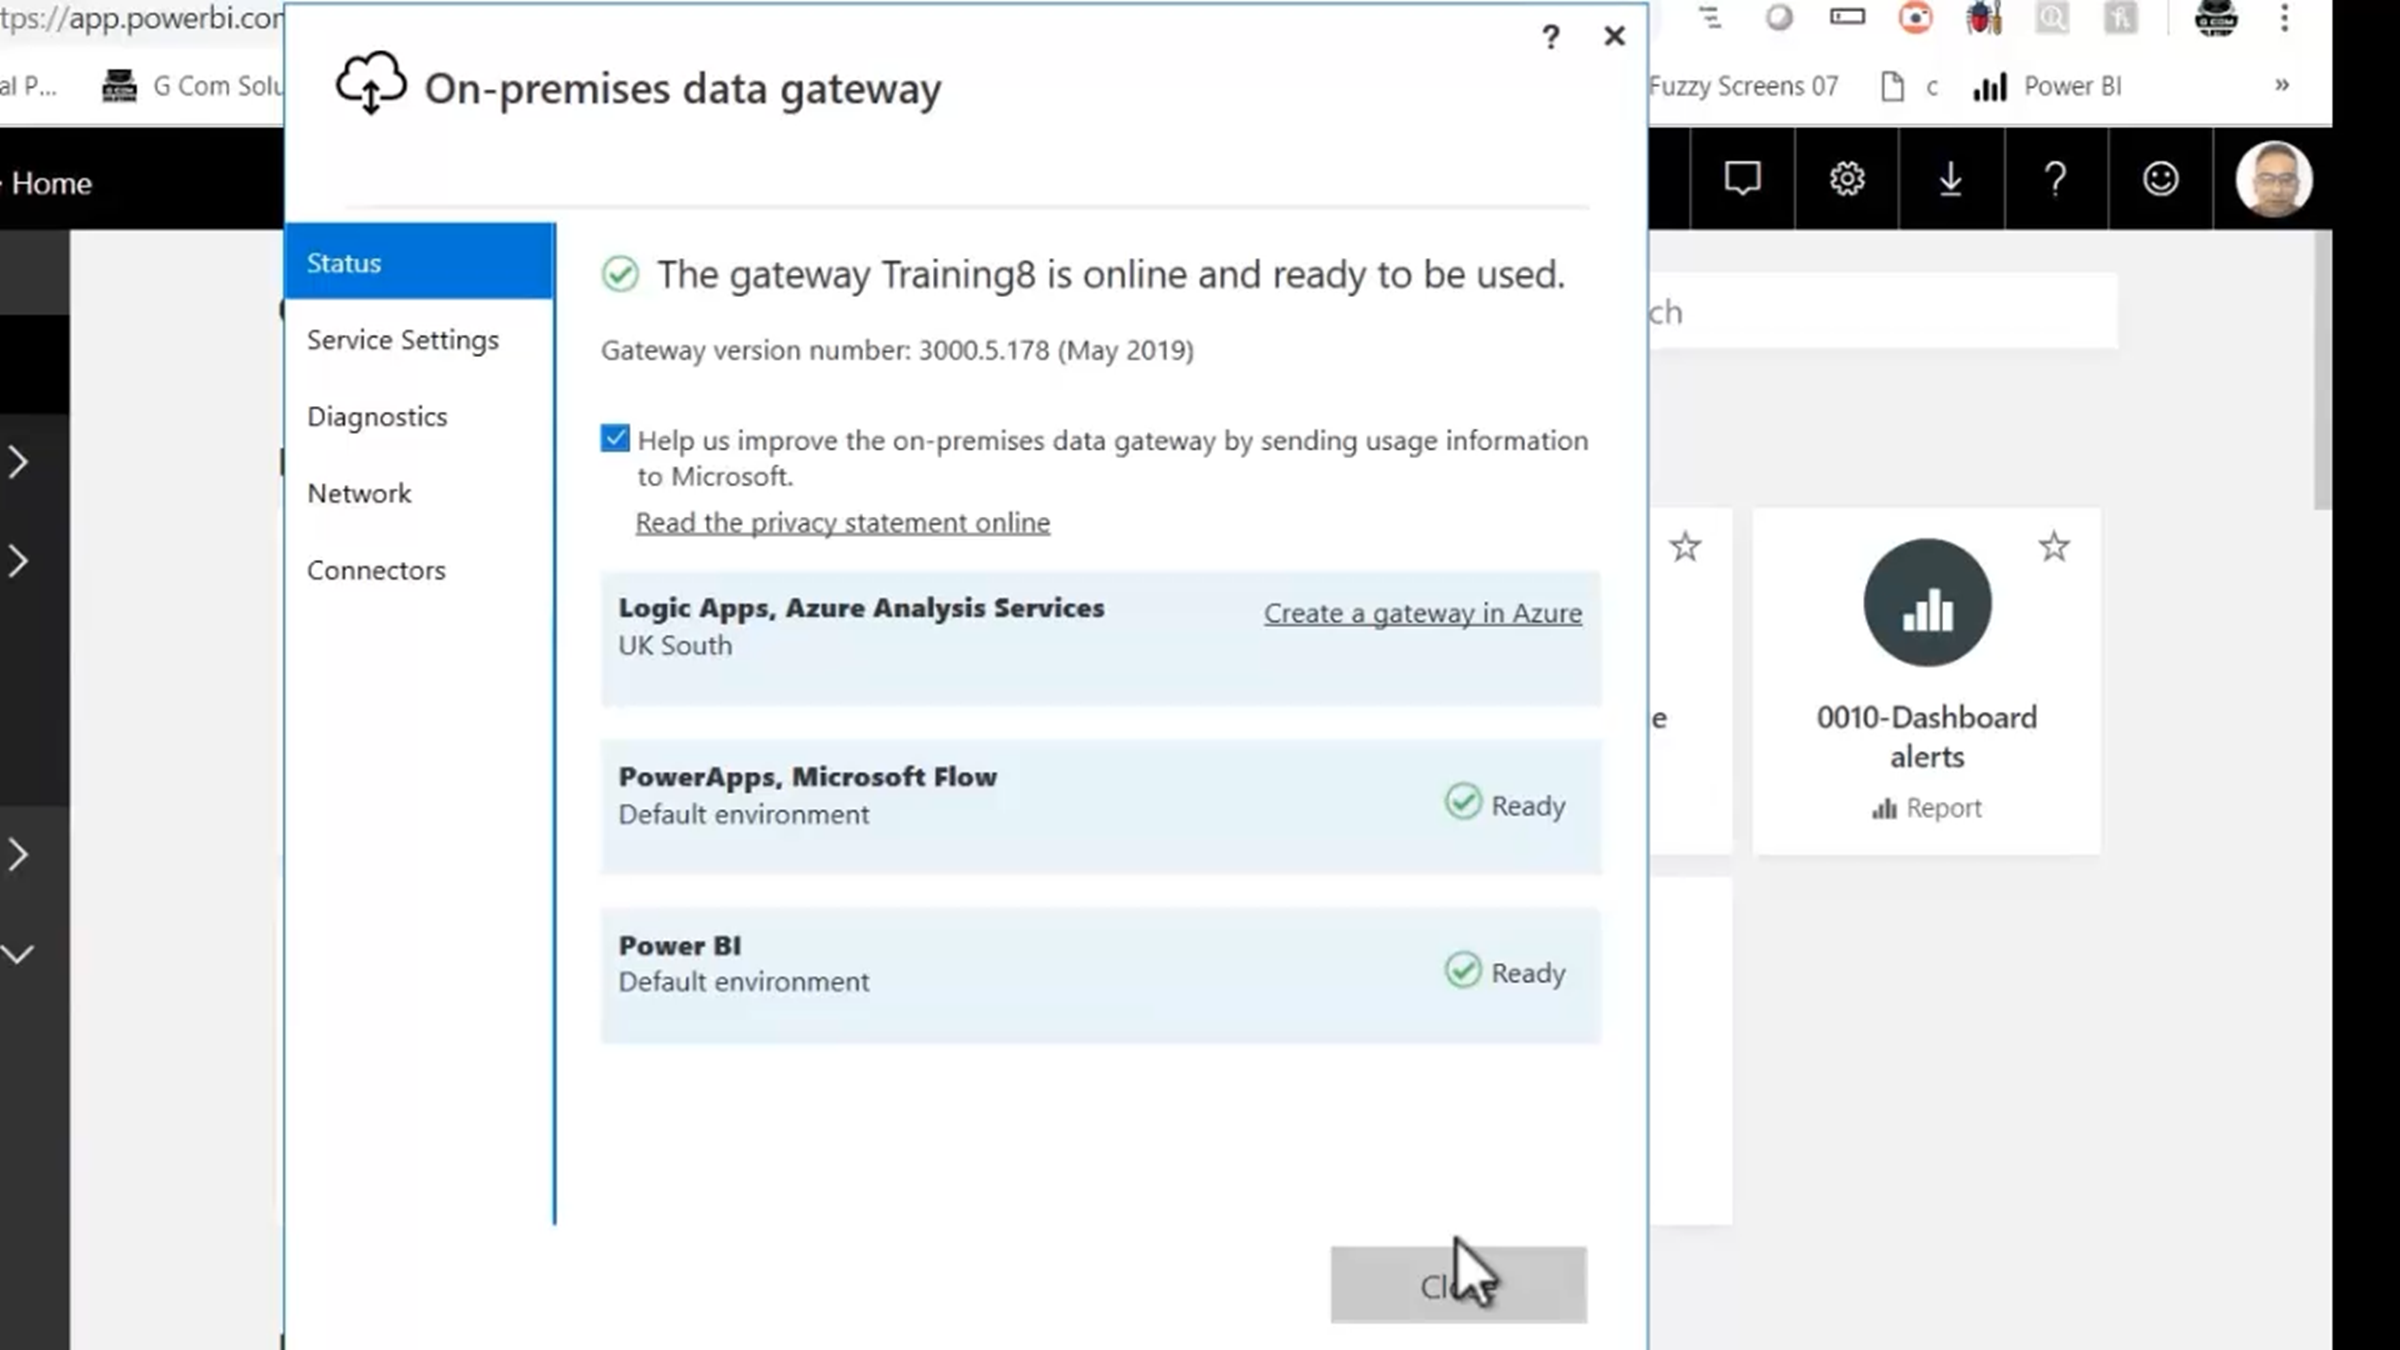The height and width of the screenshot is (1350, 2400).
Task: Switch to the Diagnostics tab
Action: (377, 417)
